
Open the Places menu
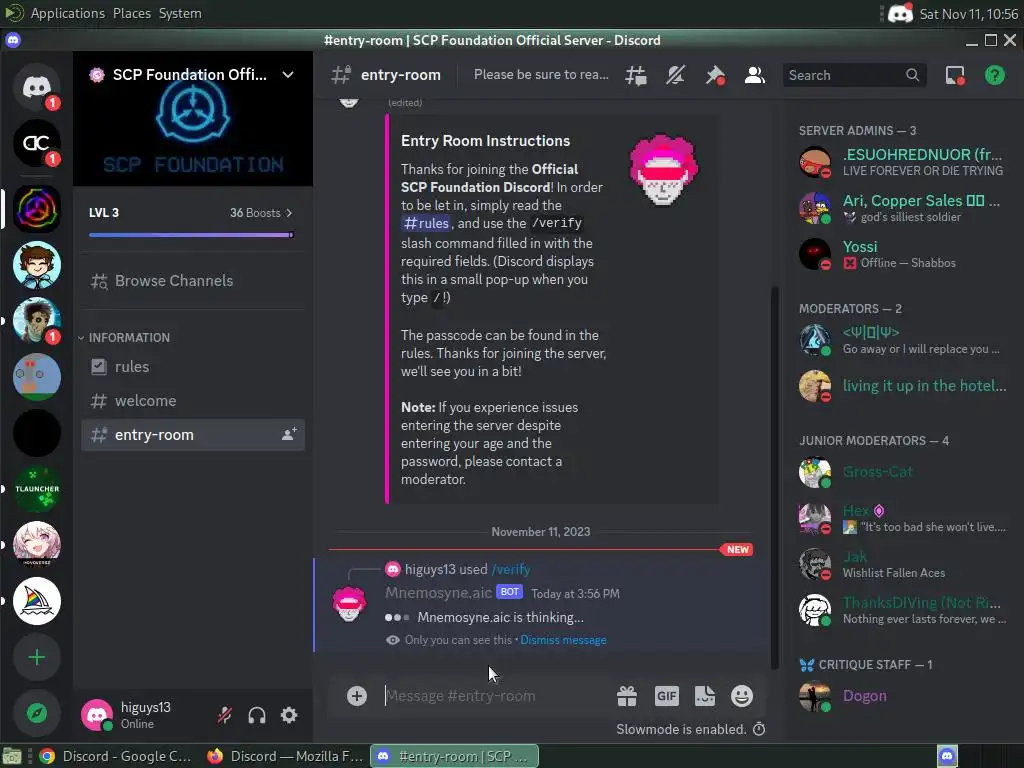click(132, 13)
